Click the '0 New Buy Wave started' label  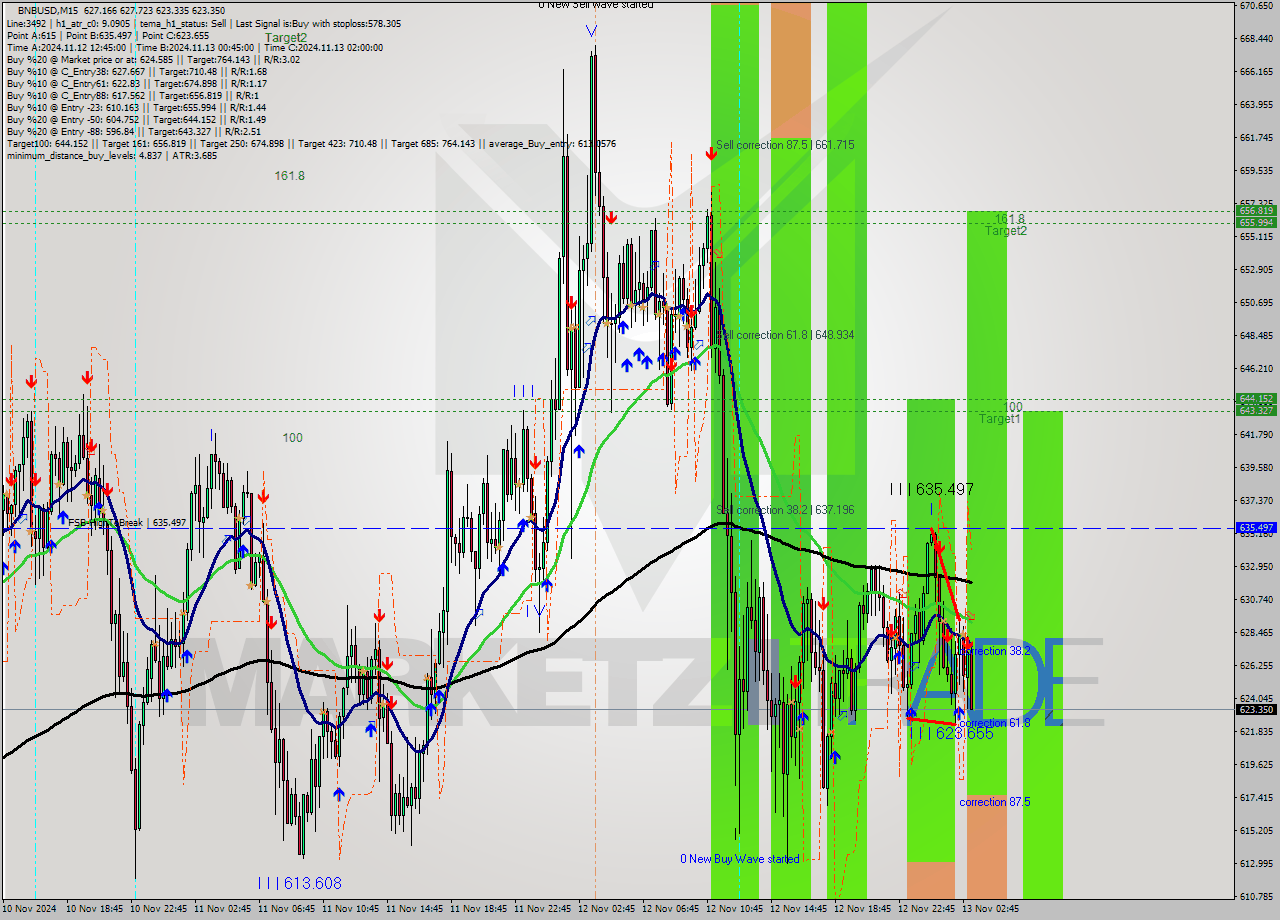coord(740,859)
